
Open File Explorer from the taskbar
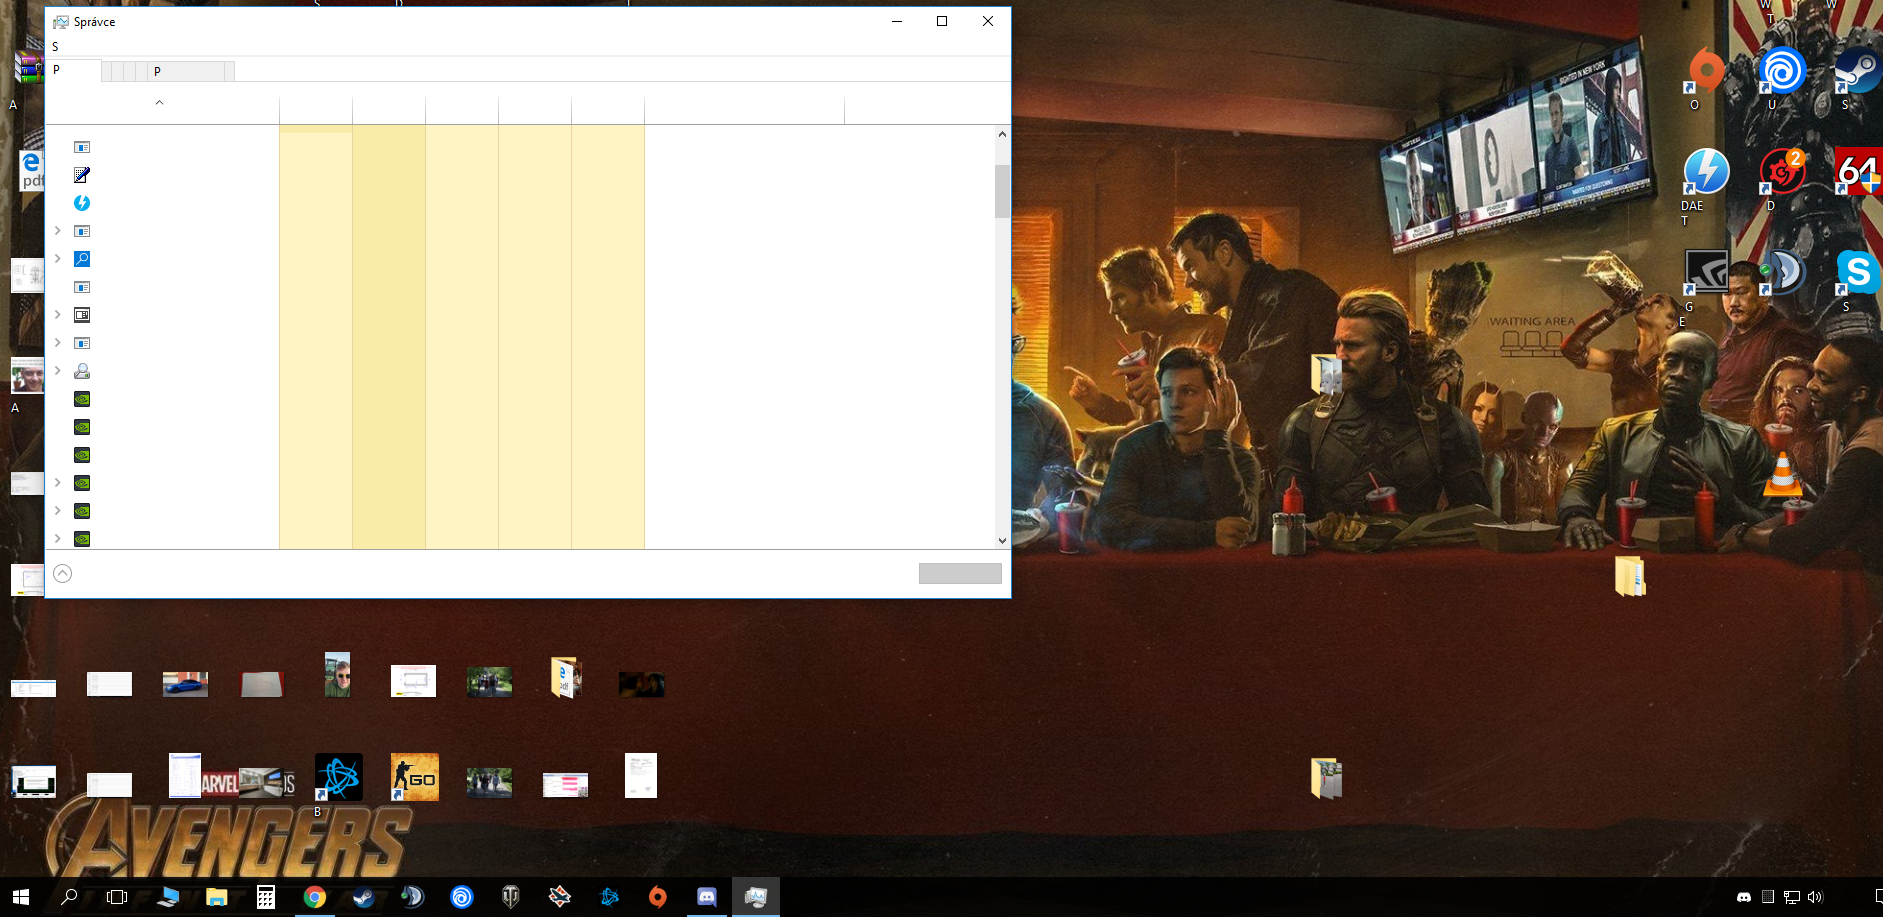point(217,897)
